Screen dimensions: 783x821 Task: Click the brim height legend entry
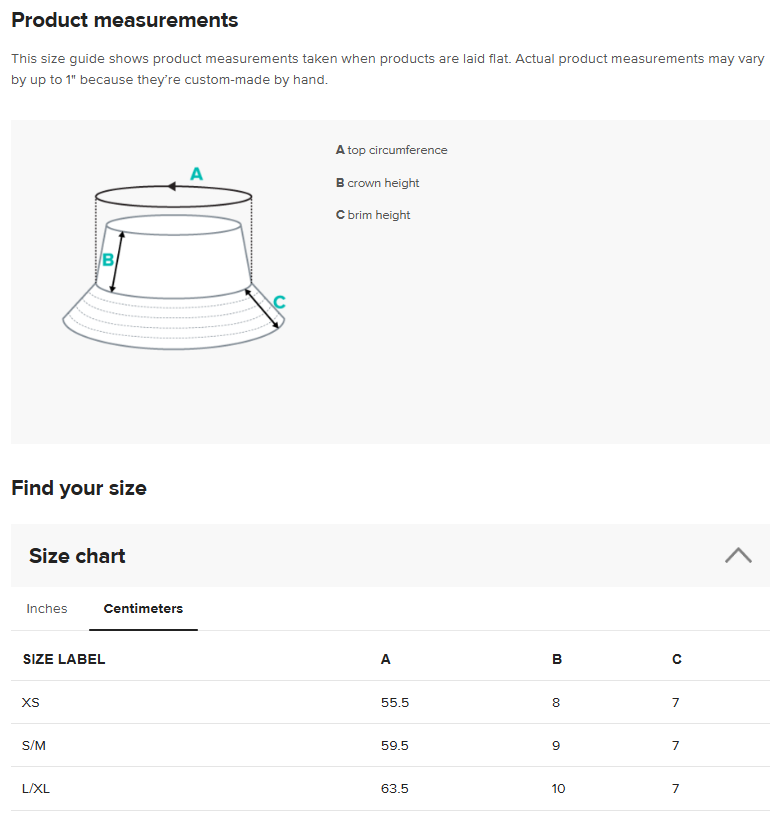pos(373,215)
